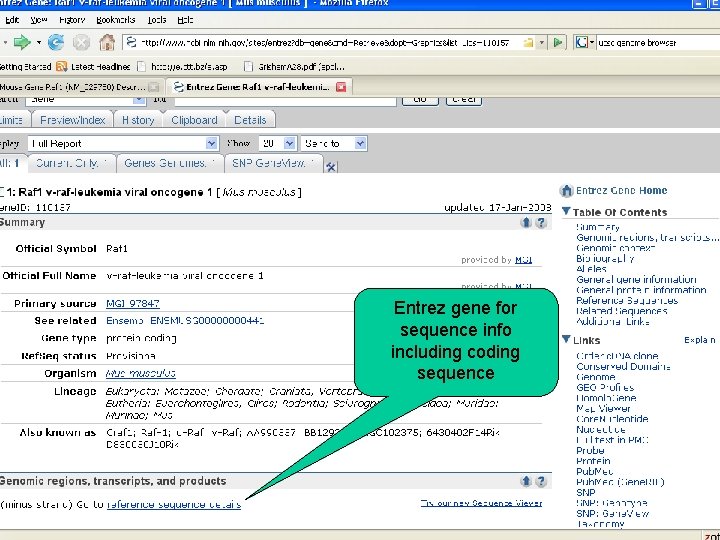Go to the browser Home page icon
The height and width of the screenshot is (540, 720).
(107, 43)
